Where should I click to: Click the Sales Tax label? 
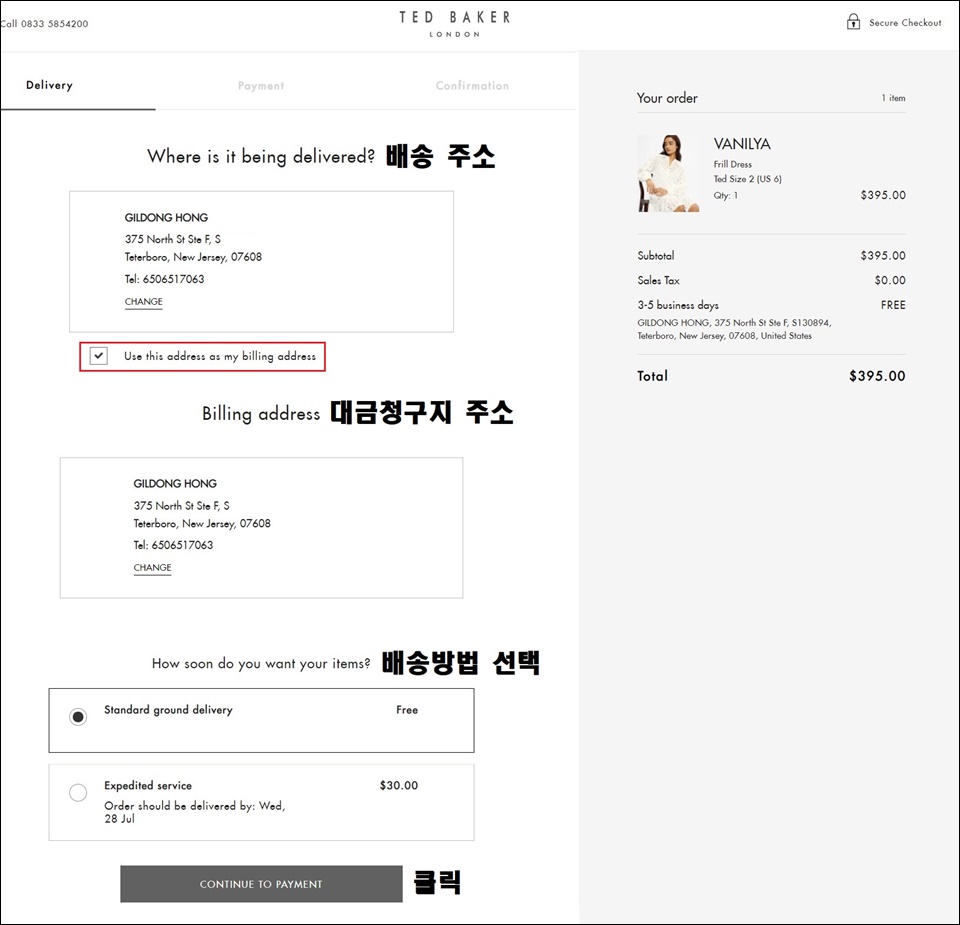(658, 280)
